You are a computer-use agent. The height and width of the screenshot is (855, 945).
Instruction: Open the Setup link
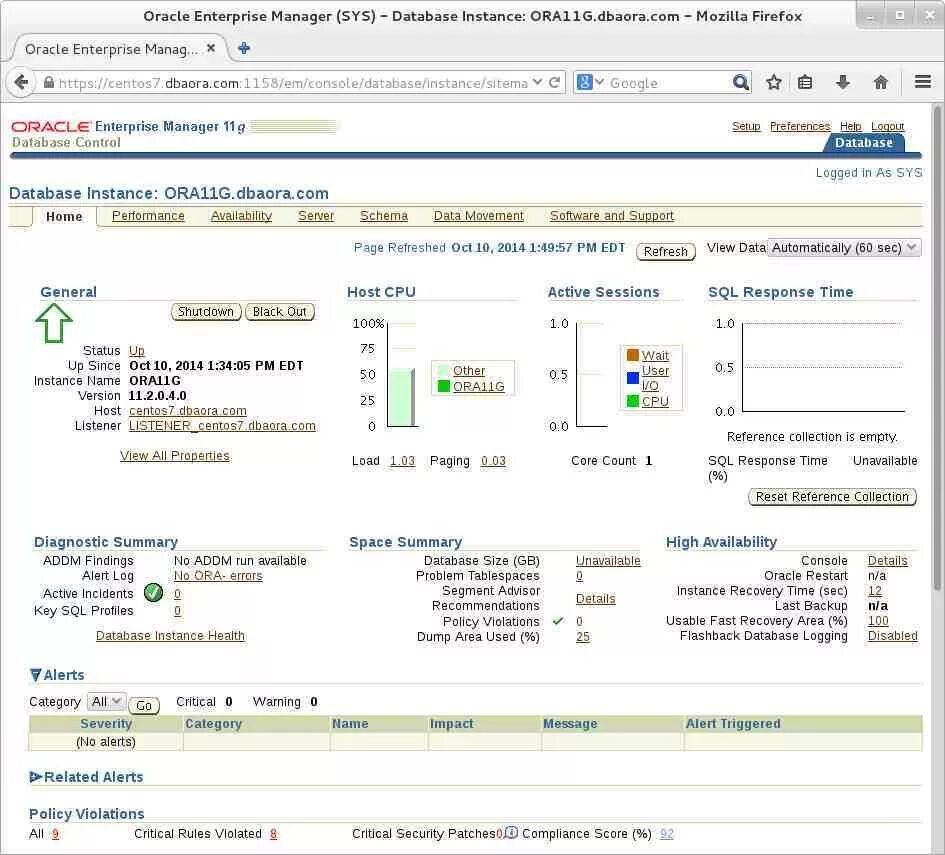(x=746, y=126)
